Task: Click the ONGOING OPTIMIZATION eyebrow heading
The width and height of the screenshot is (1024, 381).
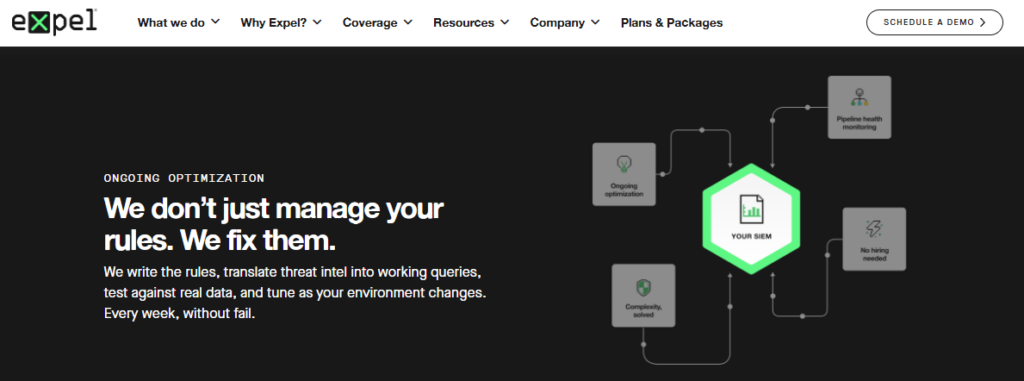Action: pos(184,178)
